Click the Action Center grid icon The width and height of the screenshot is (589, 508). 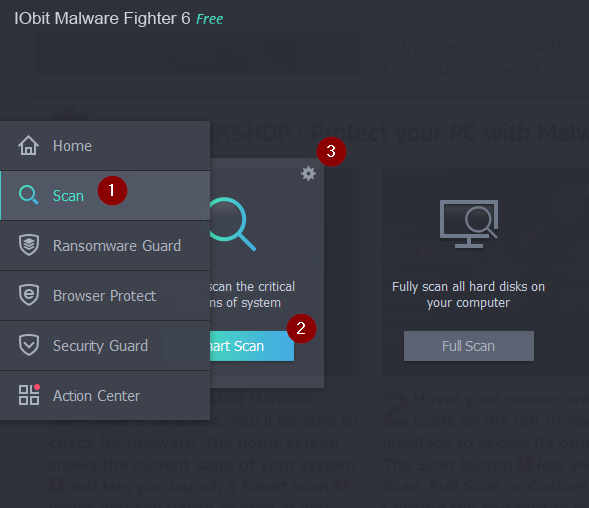[29, 395]
